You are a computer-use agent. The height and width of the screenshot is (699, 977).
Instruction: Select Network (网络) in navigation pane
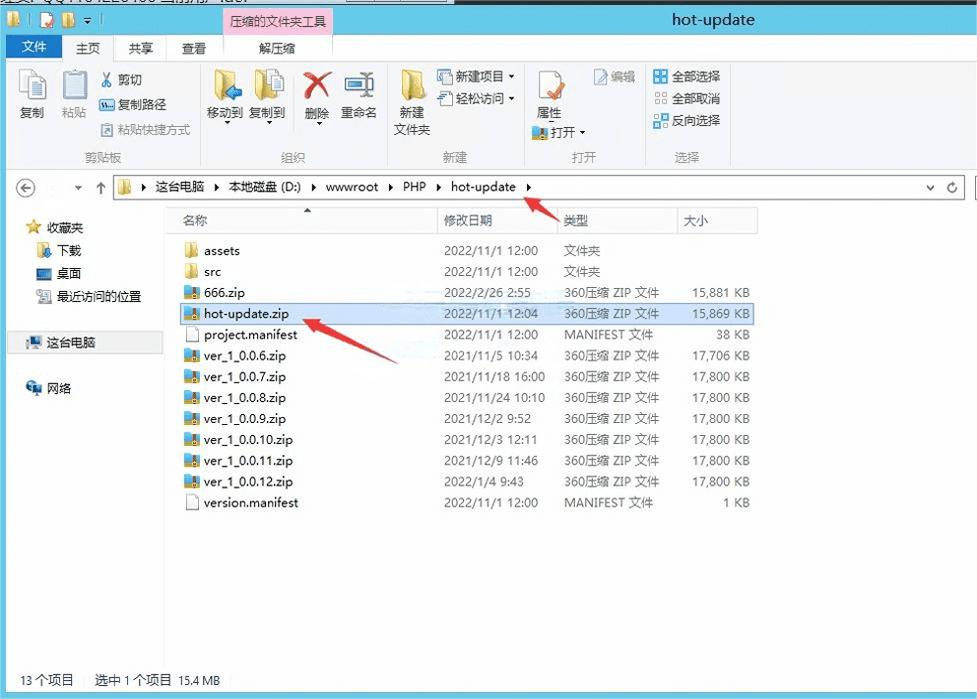pyautogui.click(x=49, y=388)
